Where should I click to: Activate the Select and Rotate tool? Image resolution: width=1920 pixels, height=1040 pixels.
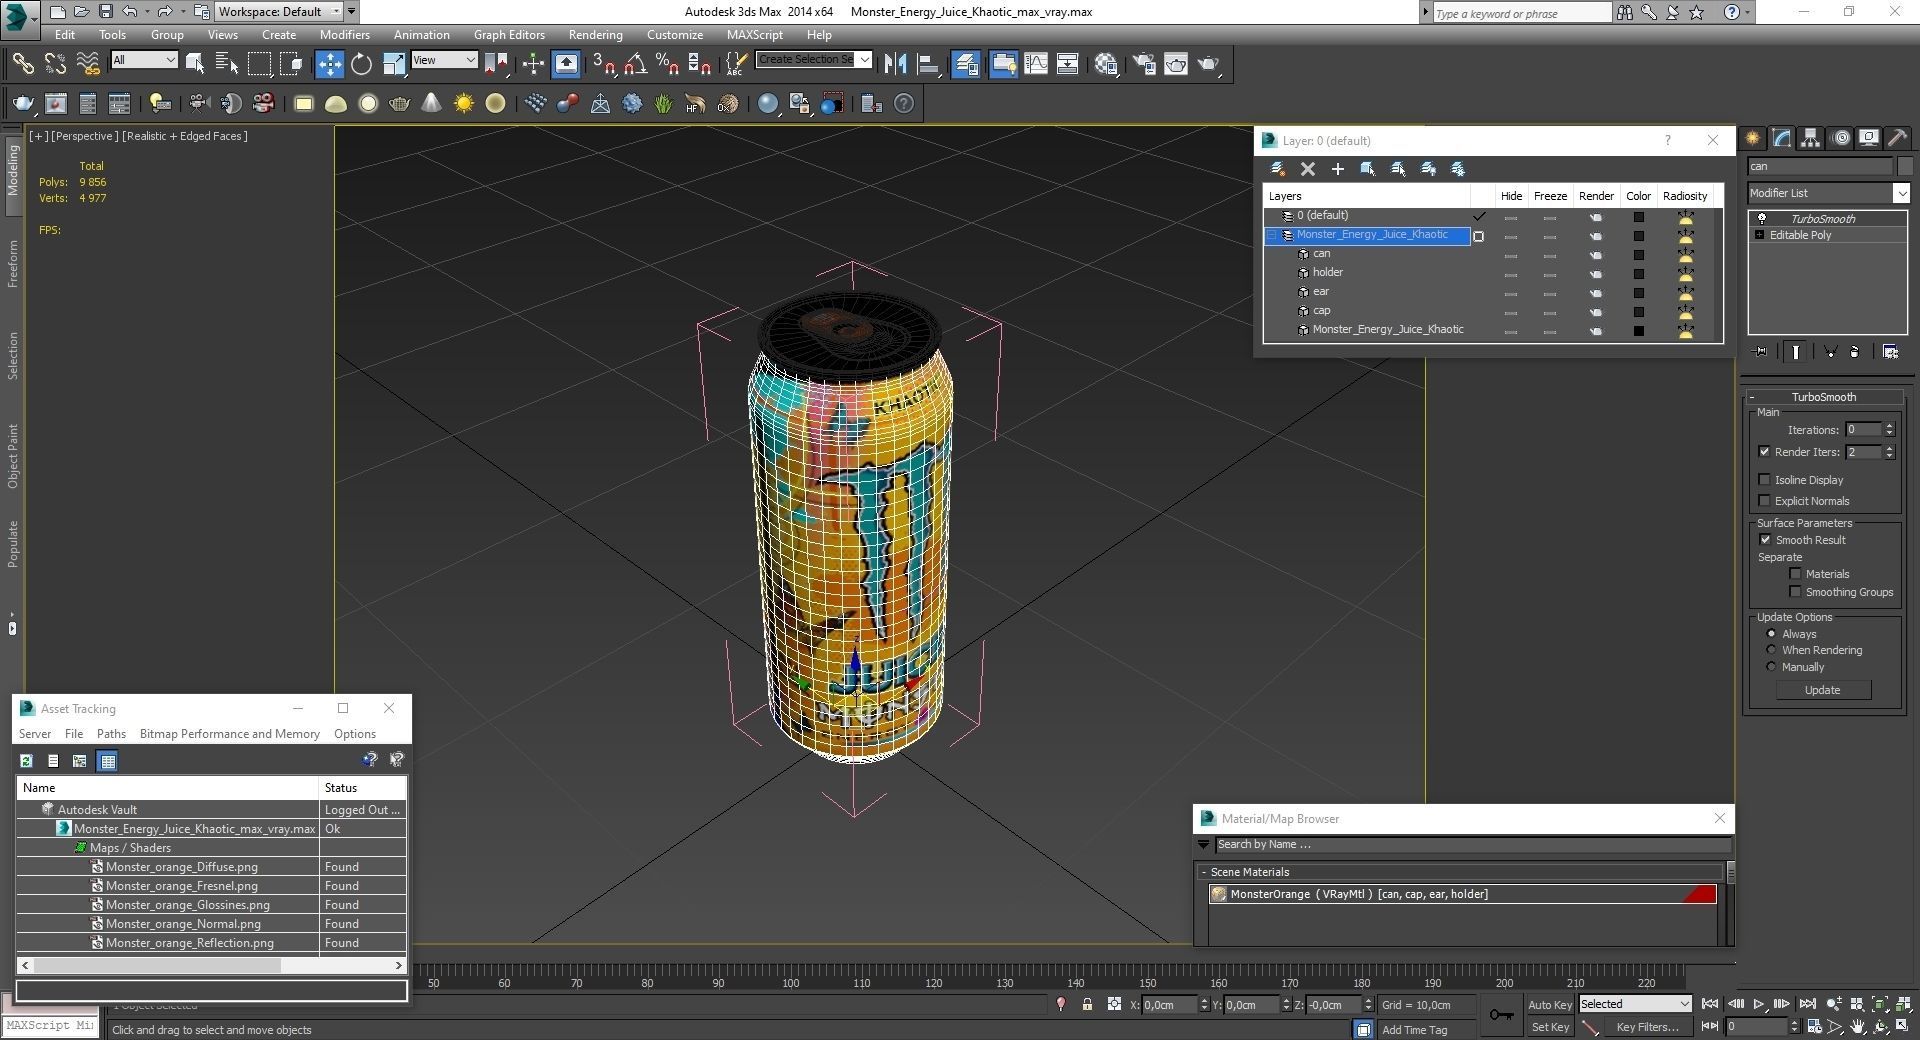coord(361,64)
